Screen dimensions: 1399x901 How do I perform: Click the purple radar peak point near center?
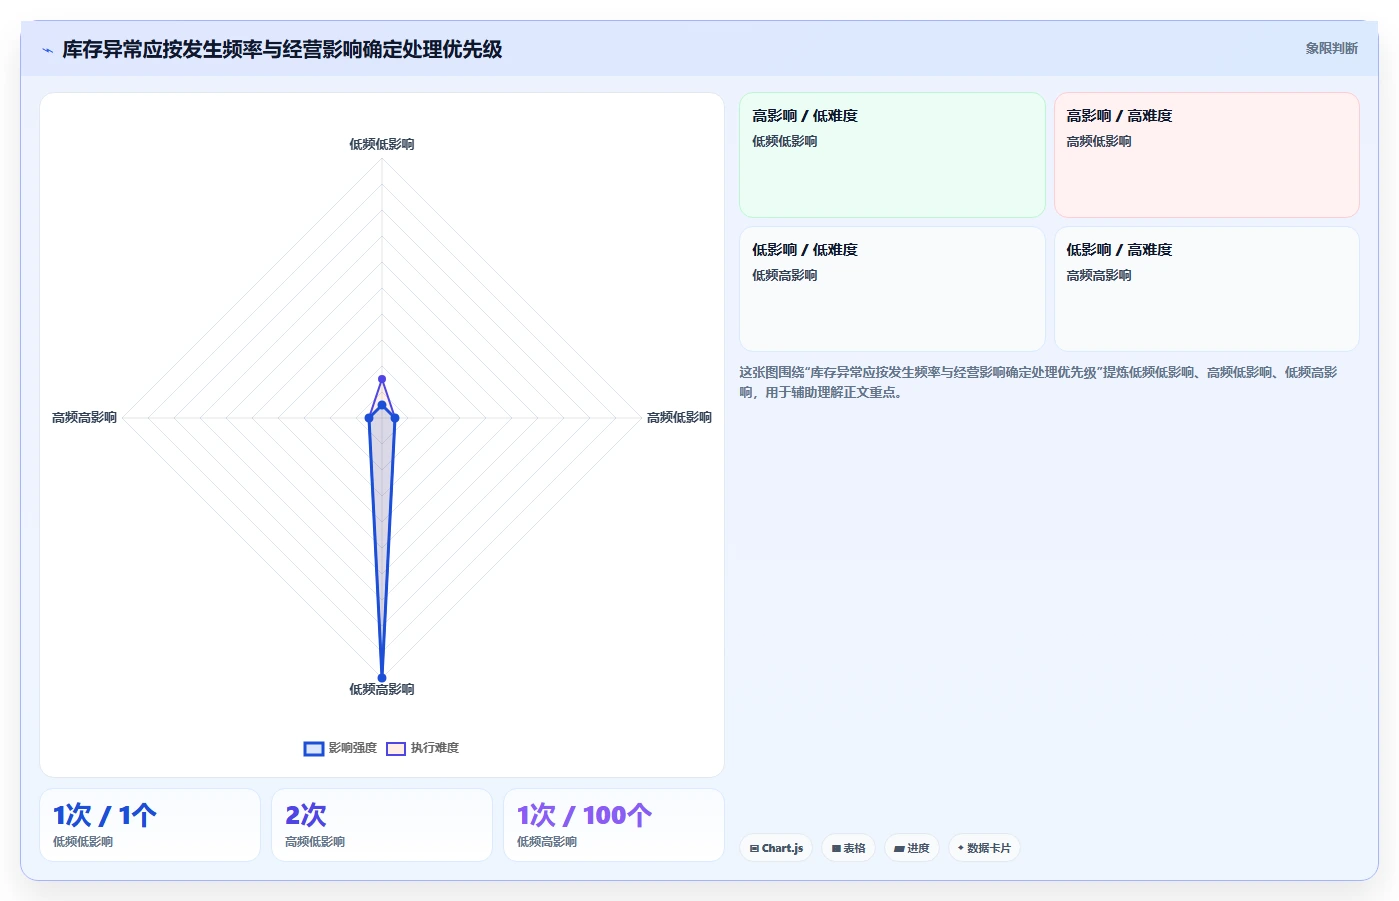pos(382,379)
